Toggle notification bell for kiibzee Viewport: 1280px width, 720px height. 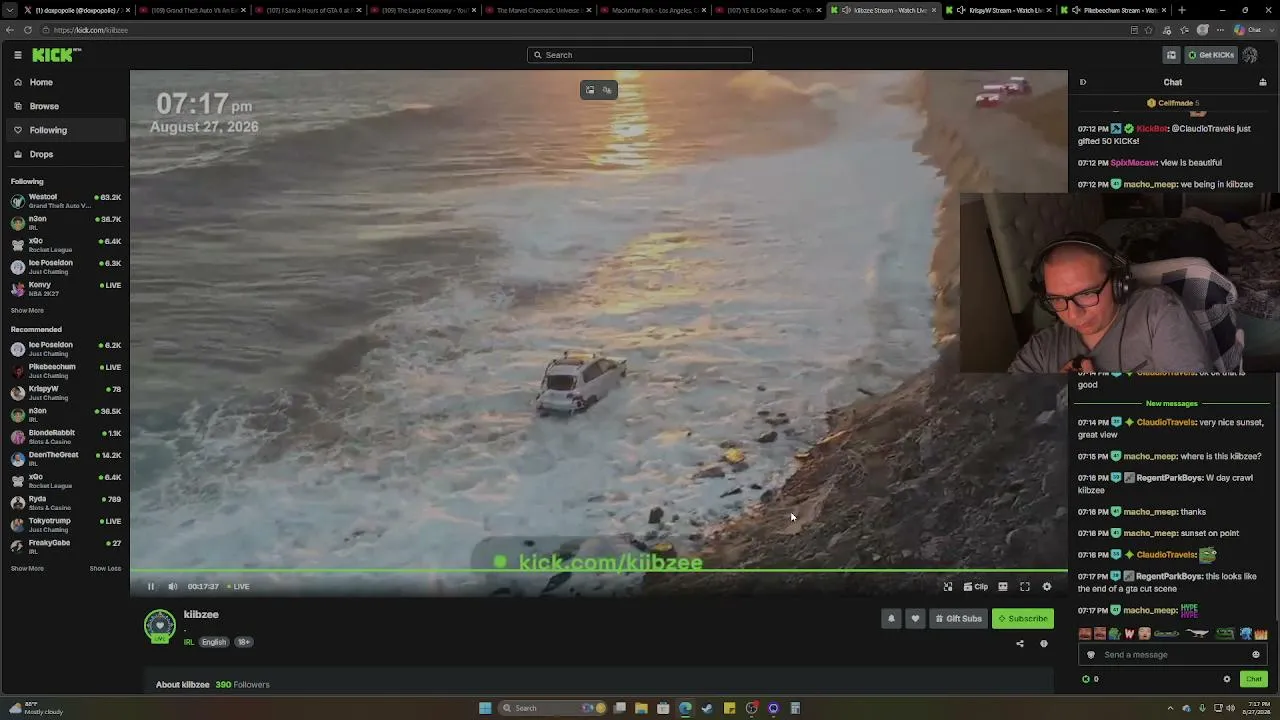[891, 619]
